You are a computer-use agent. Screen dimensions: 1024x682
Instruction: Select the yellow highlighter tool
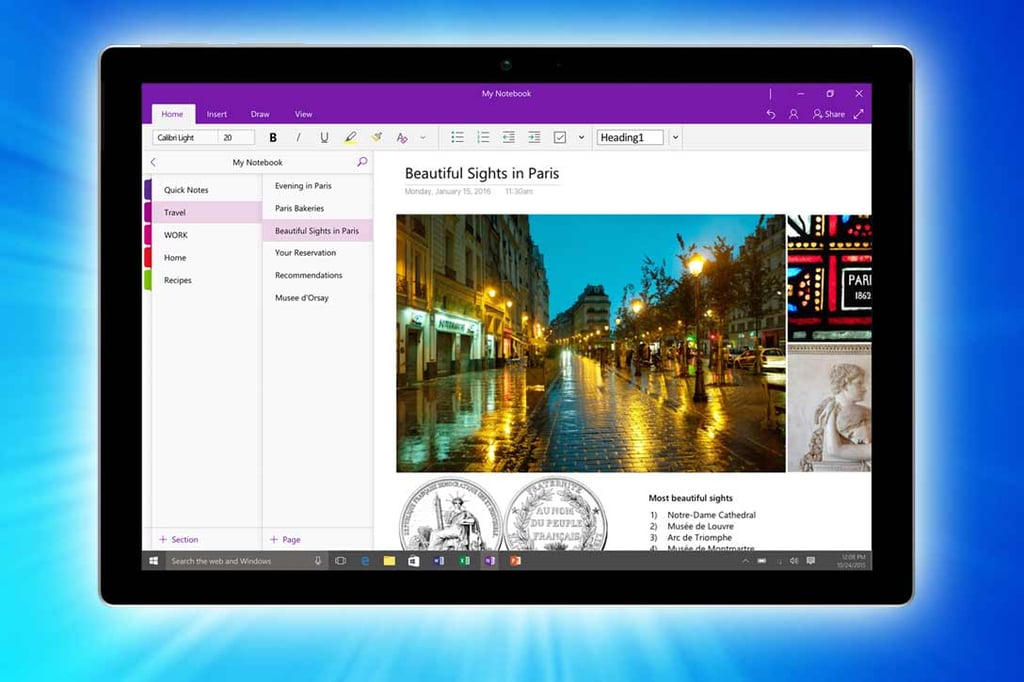350,138
